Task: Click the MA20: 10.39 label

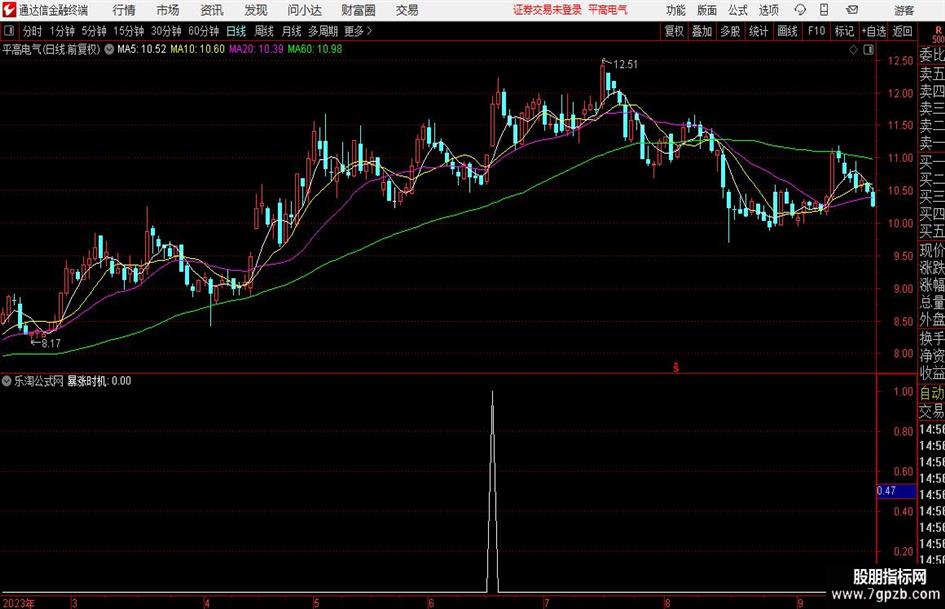Action: (x=256, y=49)
